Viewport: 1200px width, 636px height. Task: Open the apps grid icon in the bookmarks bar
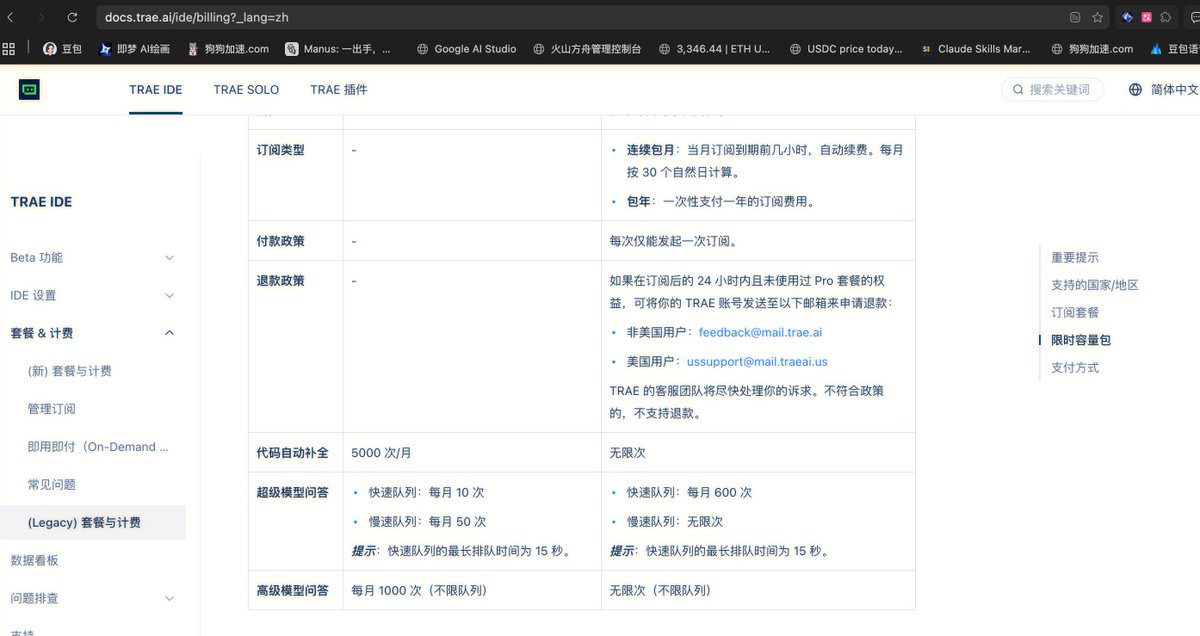tap(9, 48)
